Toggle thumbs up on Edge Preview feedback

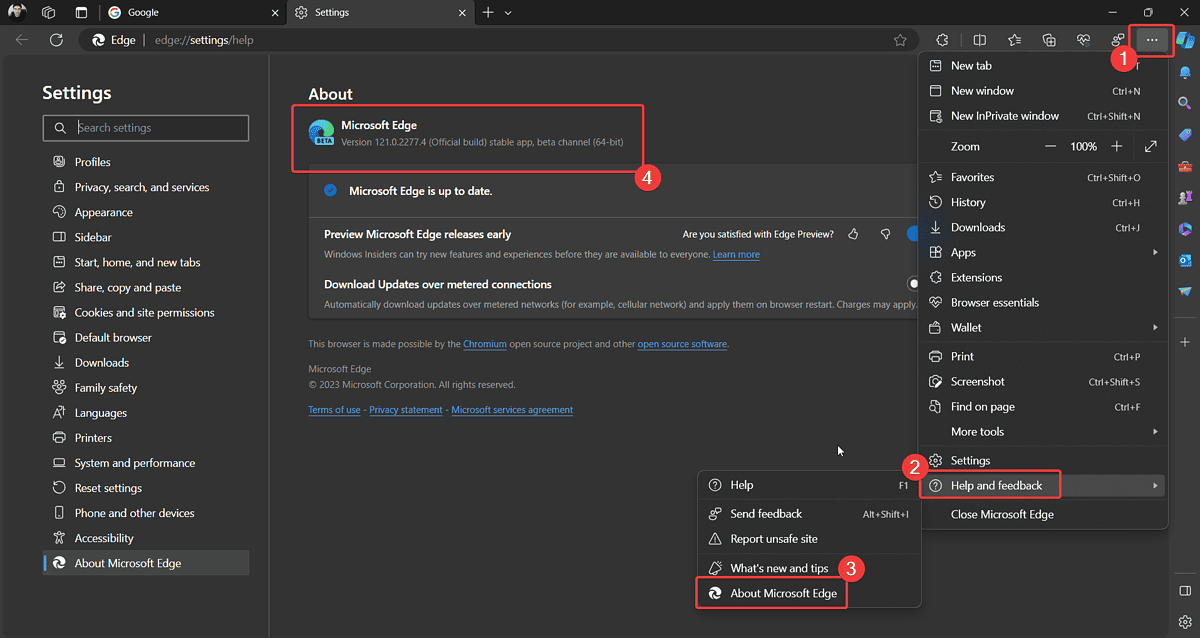coord(853,233)
